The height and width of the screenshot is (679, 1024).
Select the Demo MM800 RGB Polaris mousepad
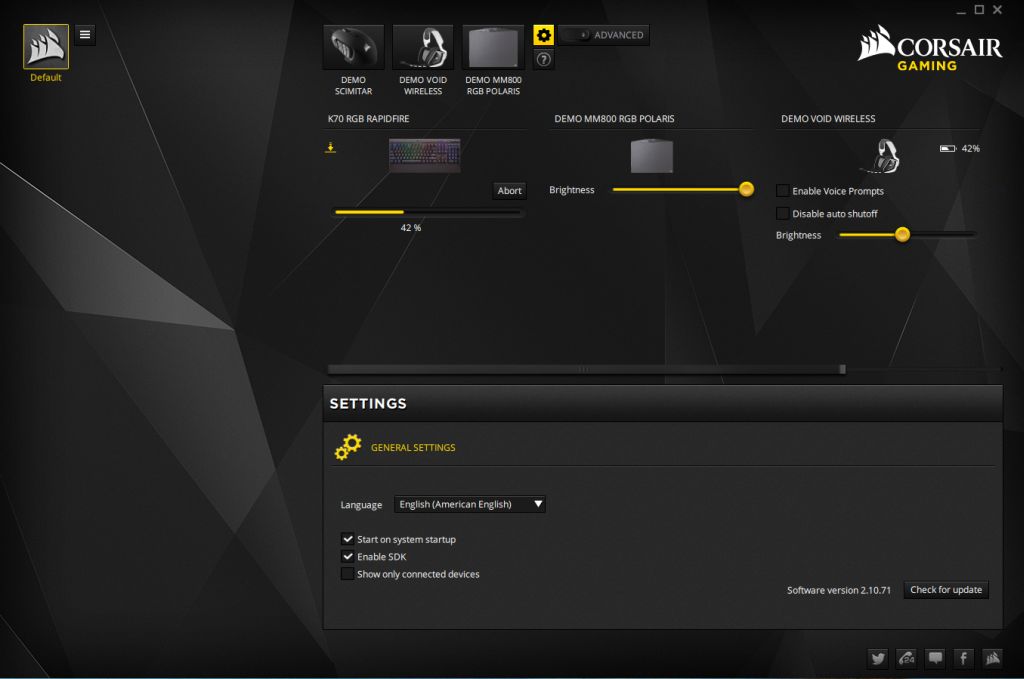pos(493,47)
